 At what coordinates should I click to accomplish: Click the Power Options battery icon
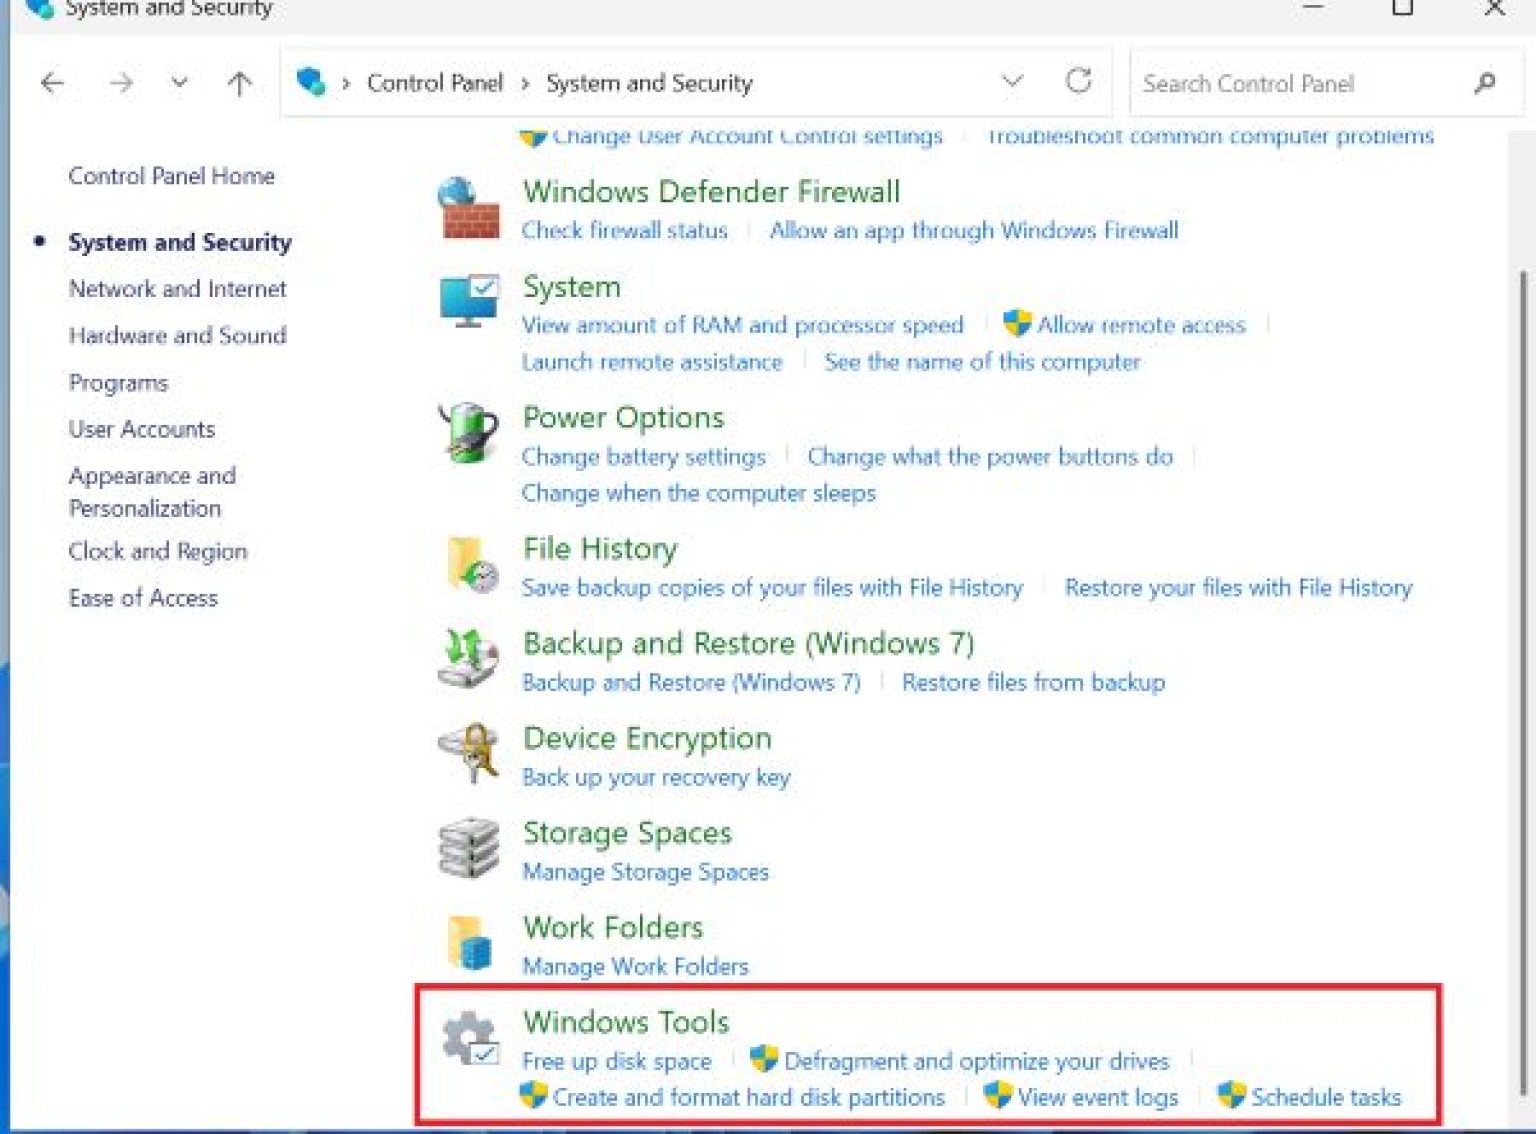click(468, 435)
